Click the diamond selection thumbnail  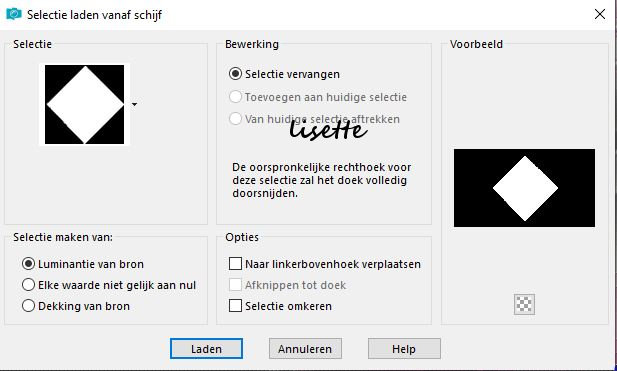[85, 105]
